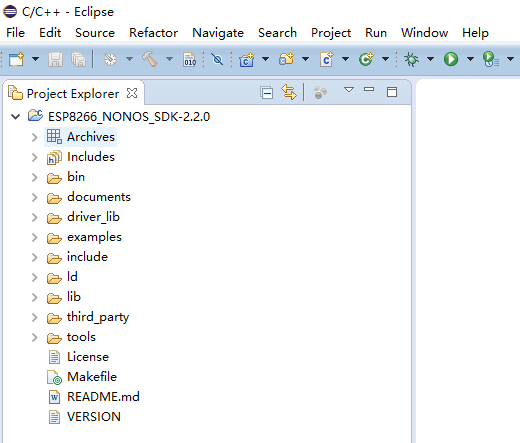The image size is (520, 443).
Task: Click the greyed working set filter icon
Action: point(320,92)
